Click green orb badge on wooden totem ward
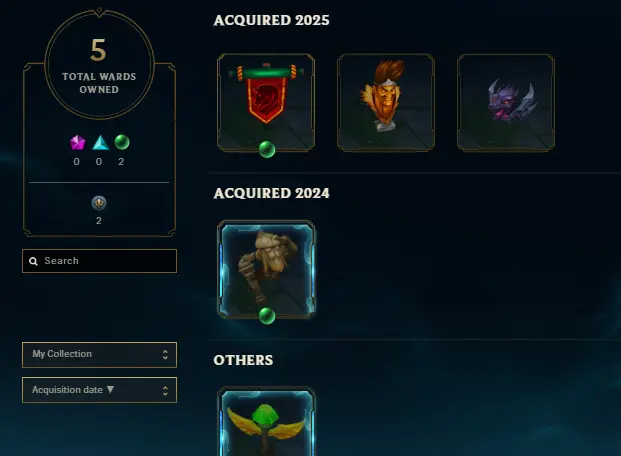Viewport: 621px width, 456px height. coord(267,316)
